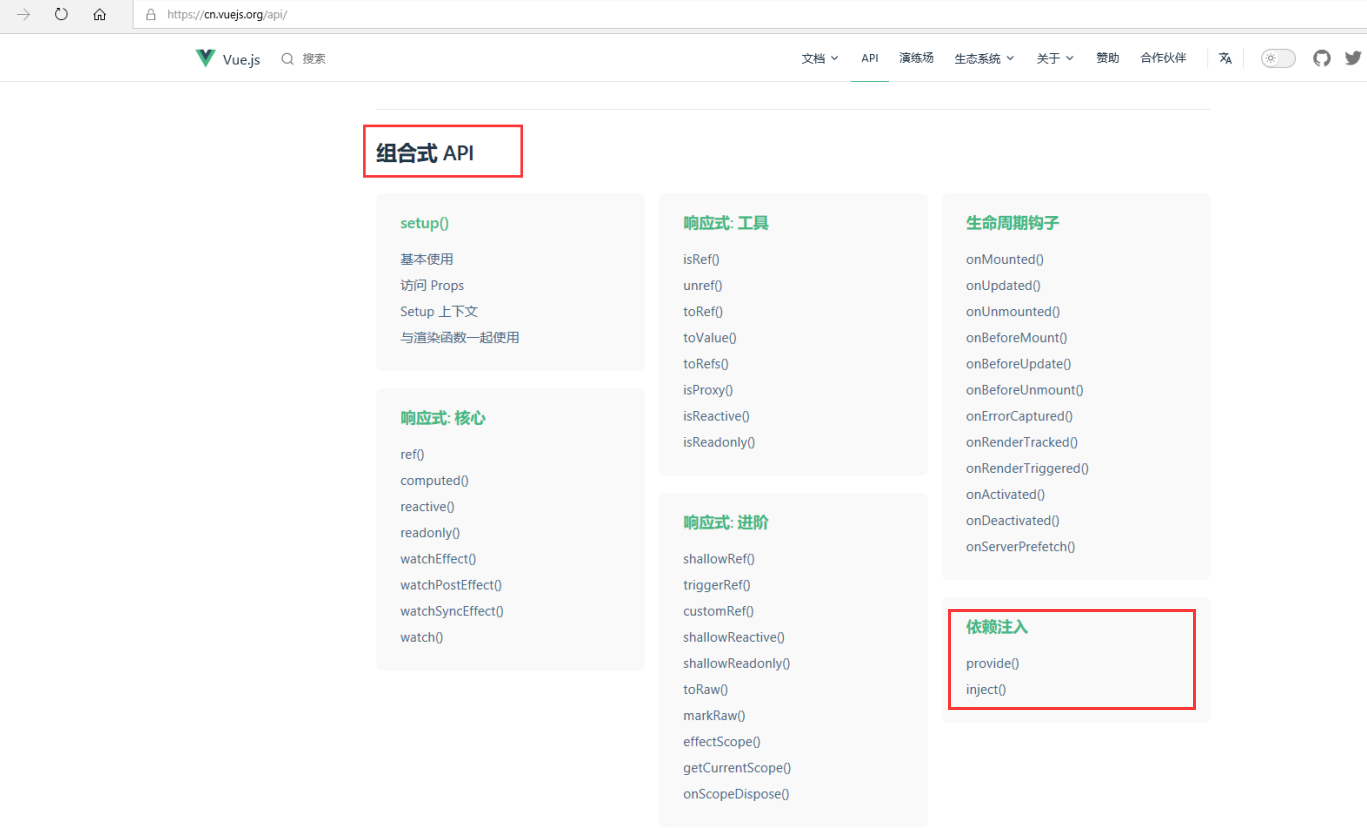The image size is (1367, 828).
Task: Open the setup() section heading link
Action: pos(425,223)
